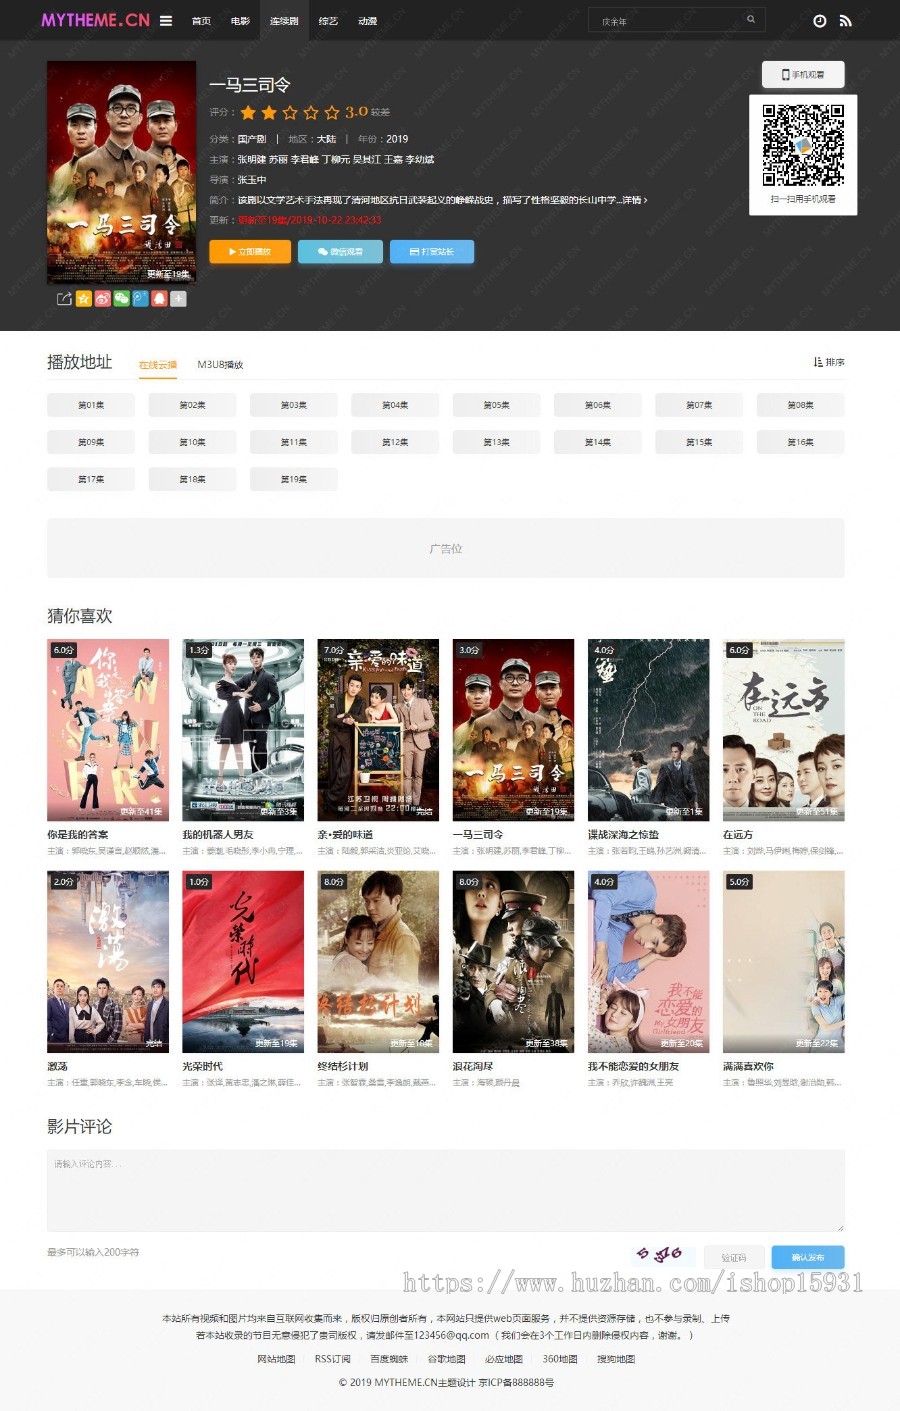Click the blue 确认发布 submit button
The image size is (900, 1411).
[808, 1257]
